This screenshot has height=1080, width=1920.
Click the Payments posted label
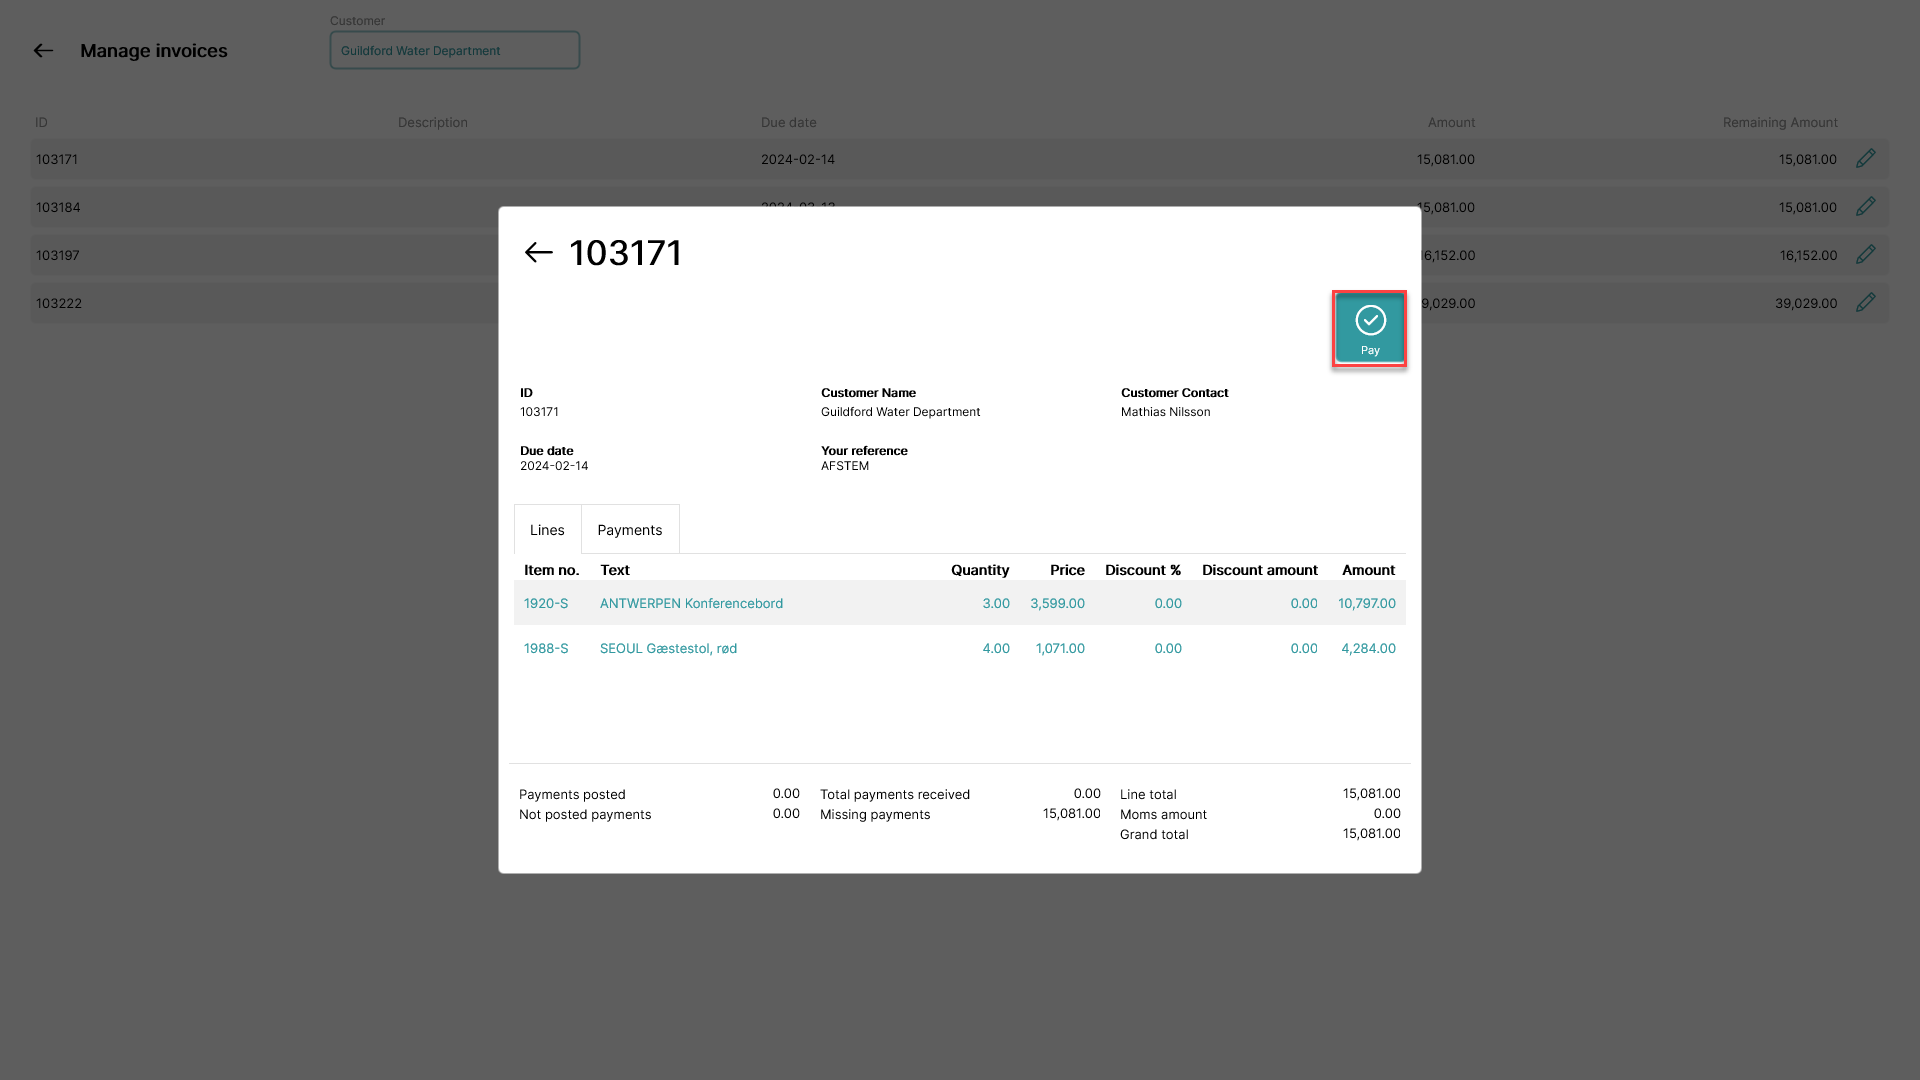coord(572,794)
